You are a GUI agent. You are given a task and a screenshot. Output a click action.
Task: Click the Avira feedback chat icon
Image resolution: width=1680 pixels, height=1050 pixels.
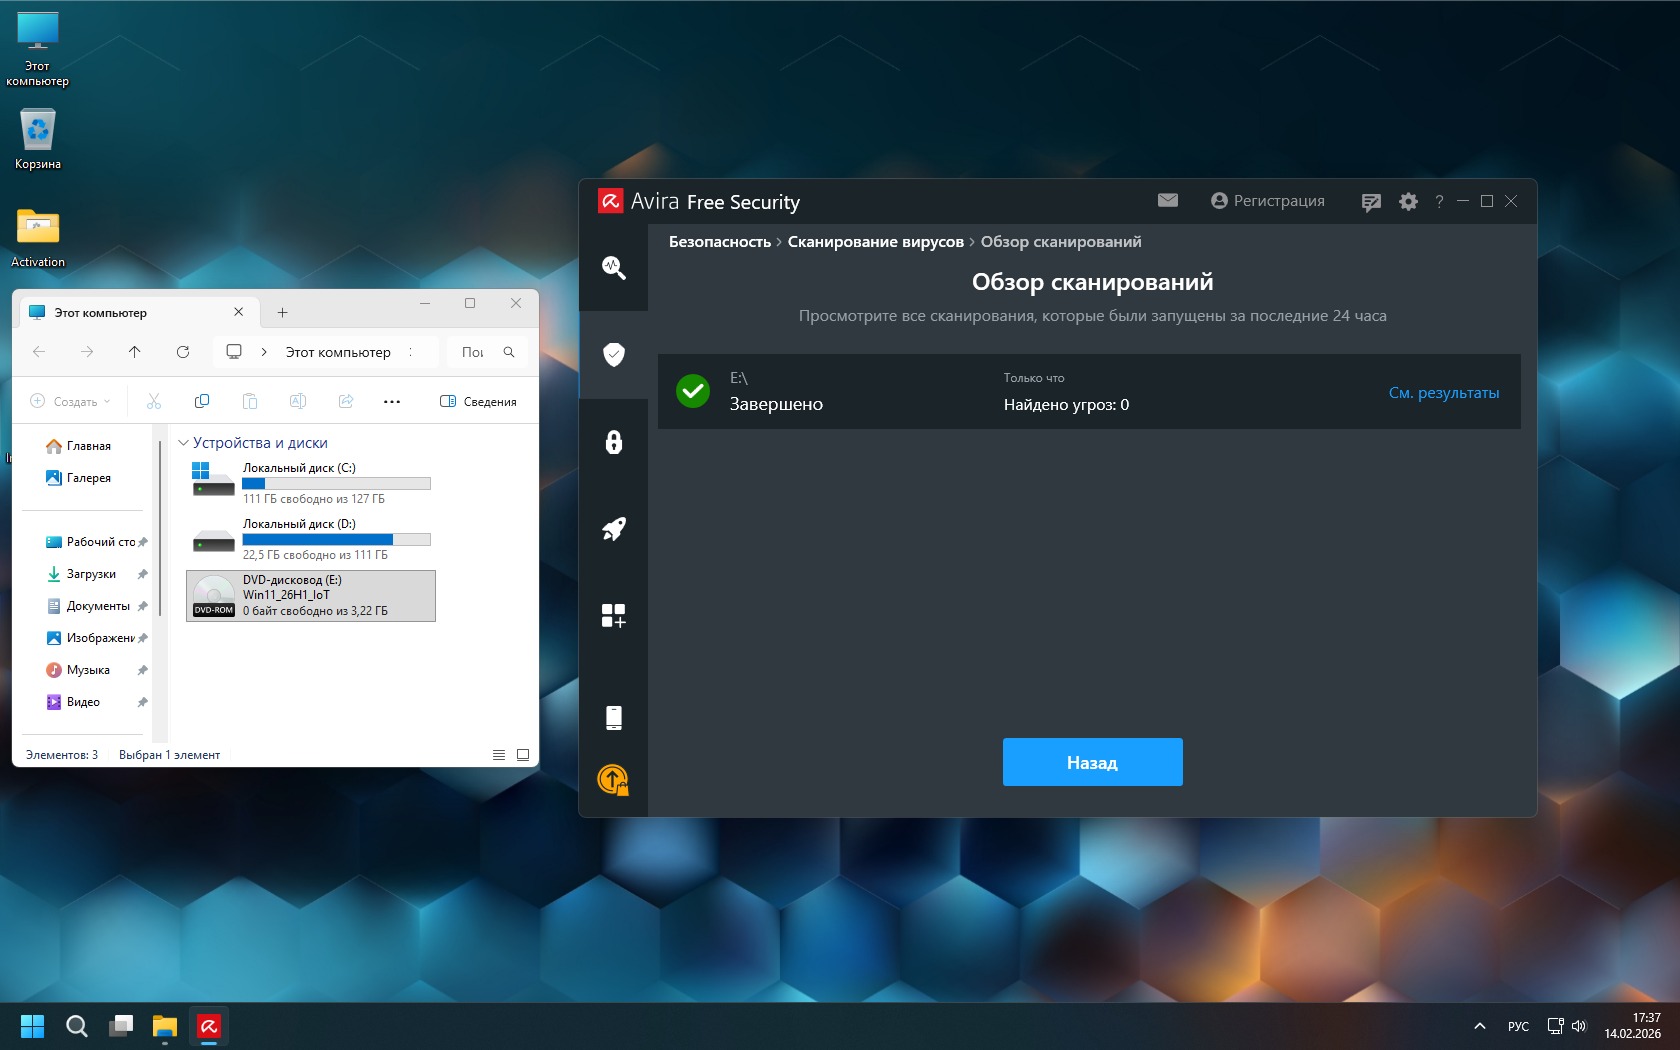coord(1370,202)
